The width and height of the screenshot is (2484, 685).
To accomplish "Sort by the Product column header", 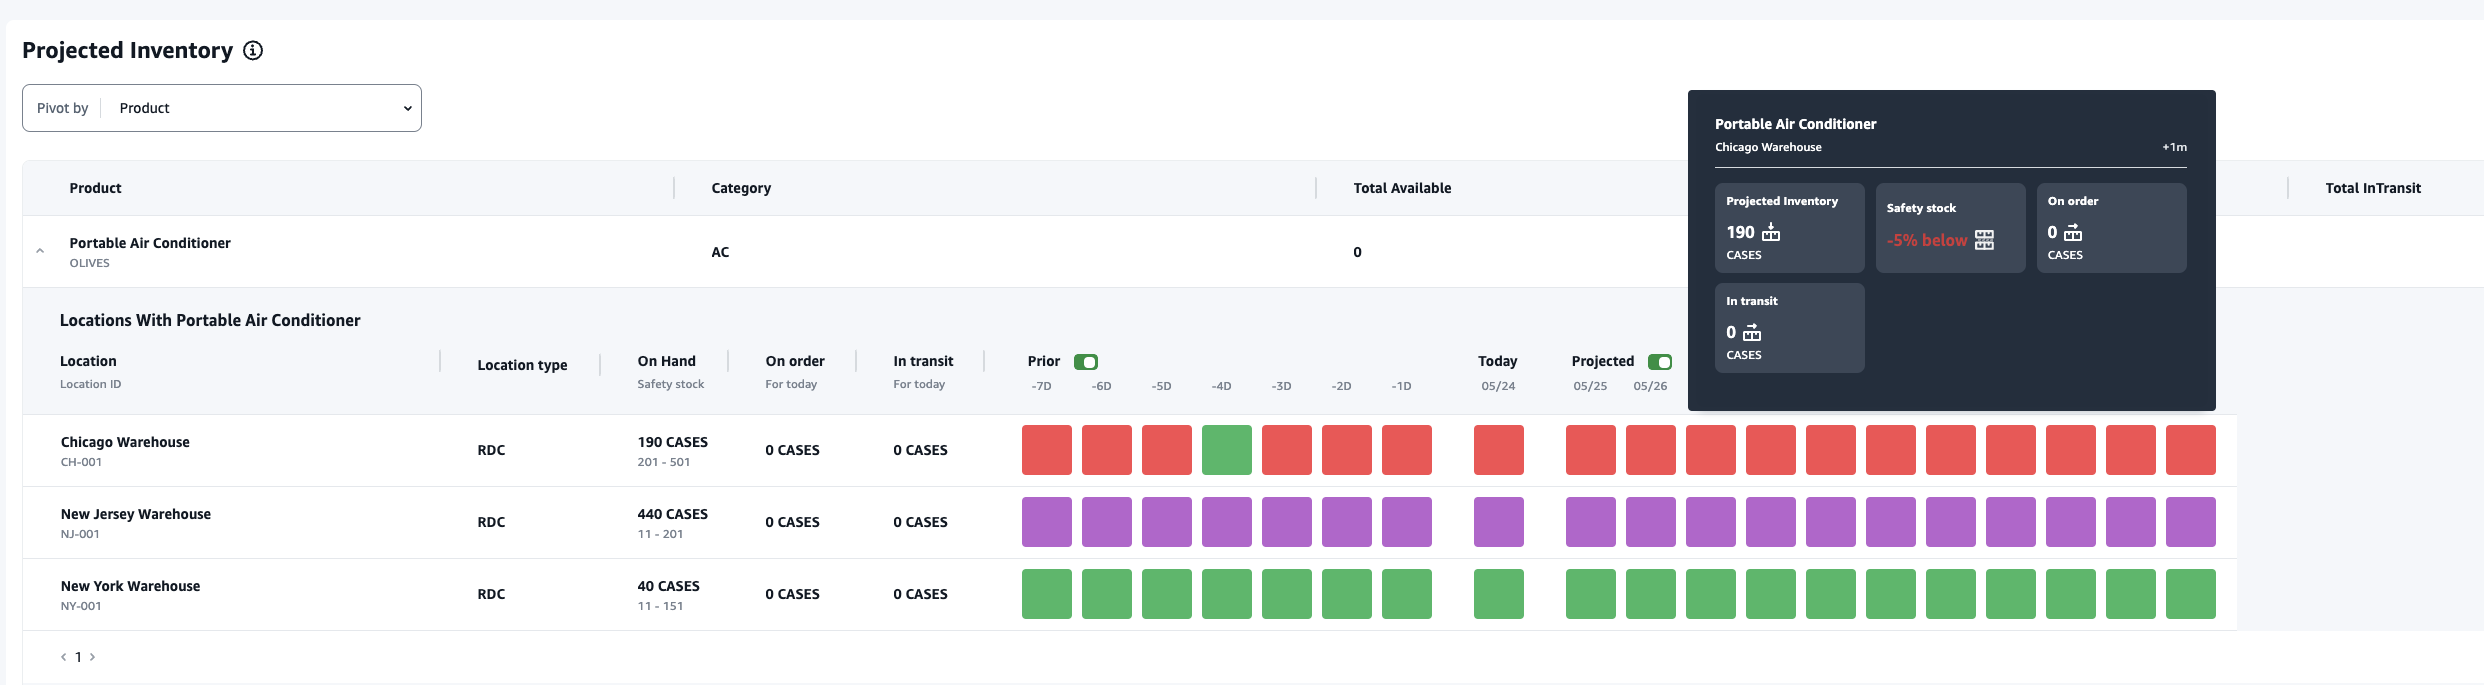I will pos(95,188).
